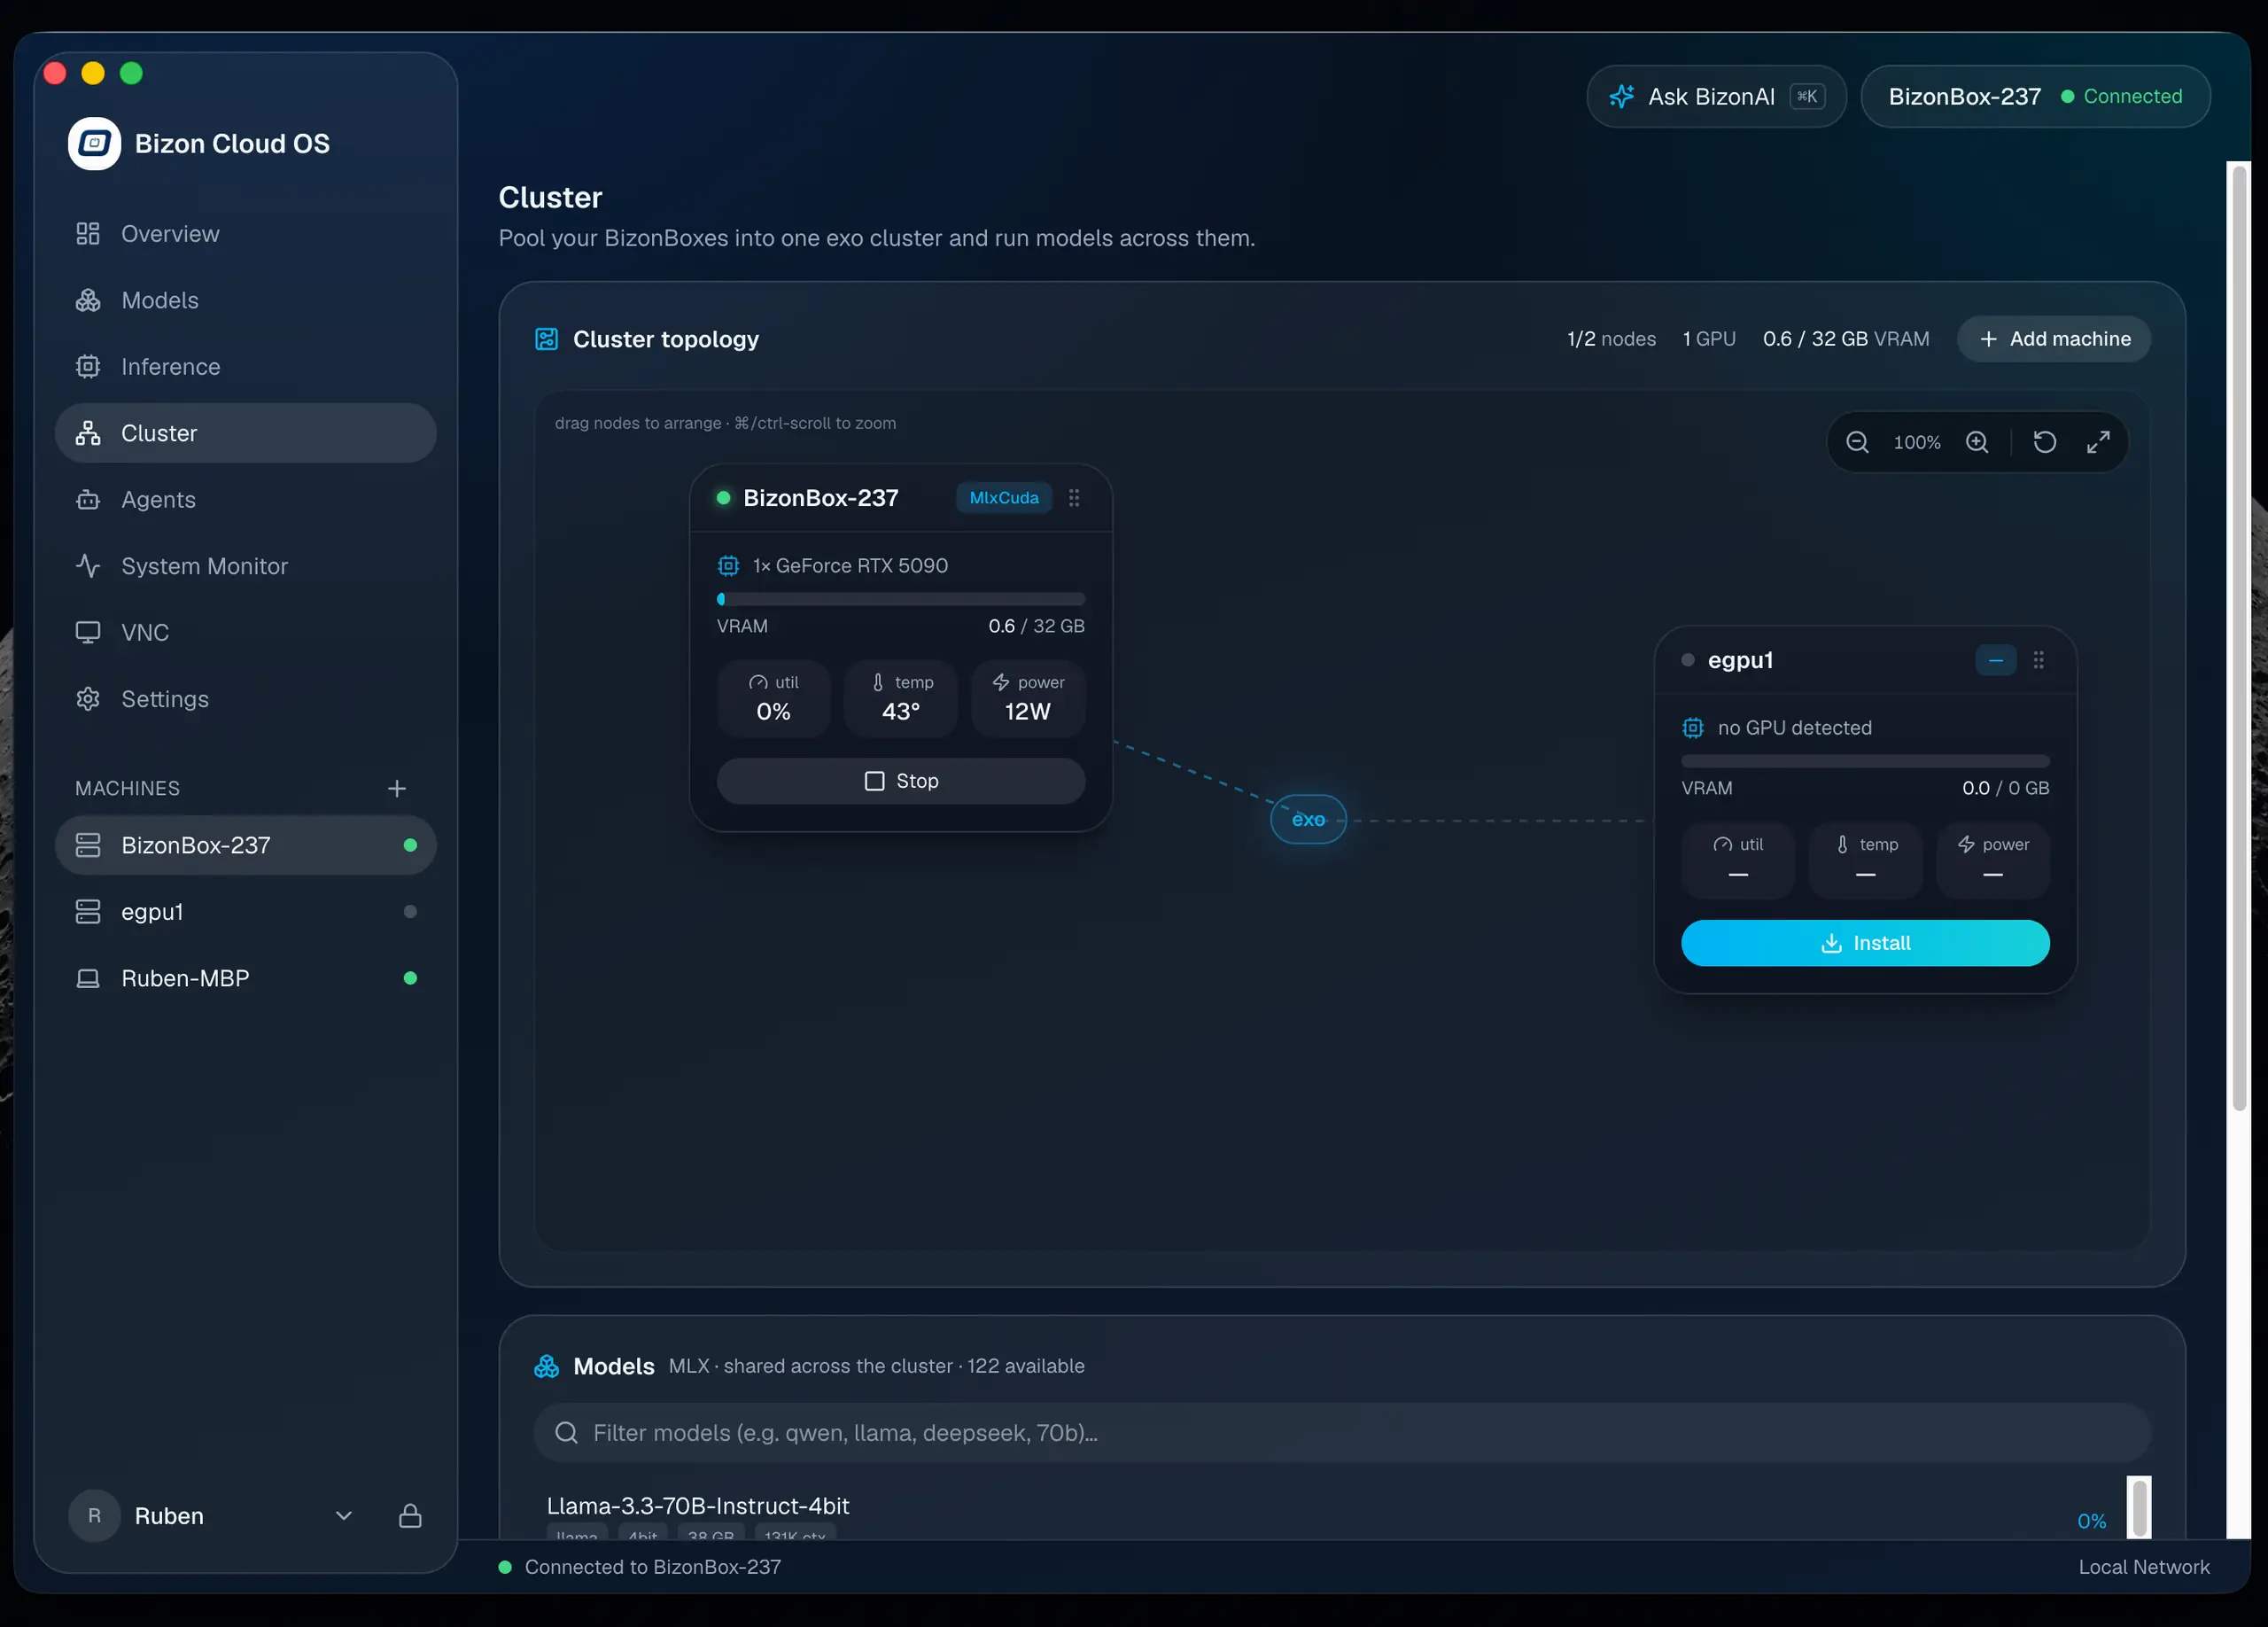Click the egpu1 node title
Image resolution: width=2268 pixels, height=1627 pixels.
tap(1740, 660)
